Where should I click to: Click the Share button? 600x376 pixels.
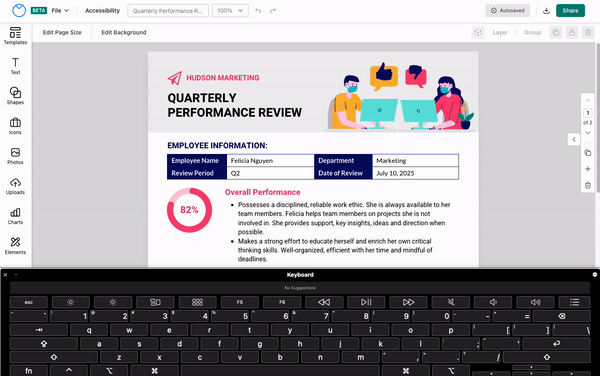click(570, 11)
